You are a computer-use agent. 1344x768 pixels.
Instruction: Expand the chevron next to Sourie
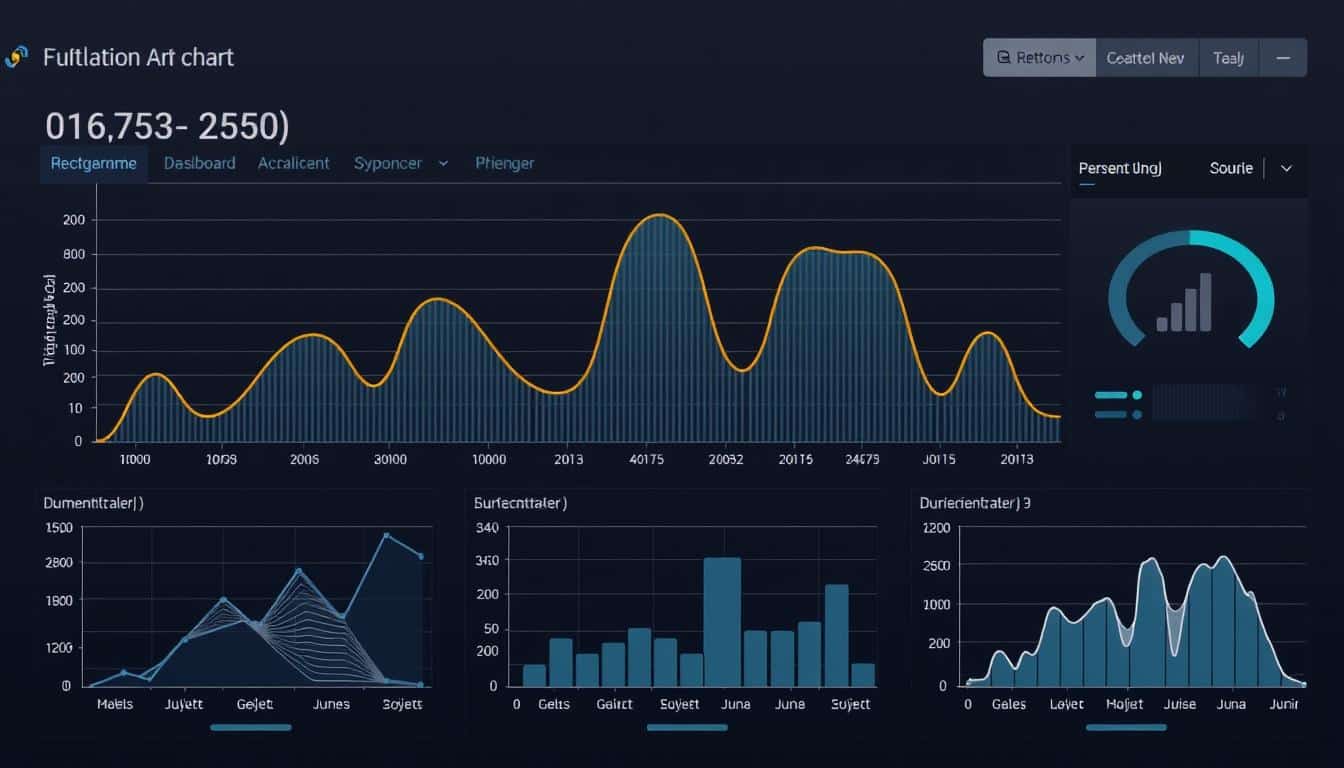click(1287, 168)
